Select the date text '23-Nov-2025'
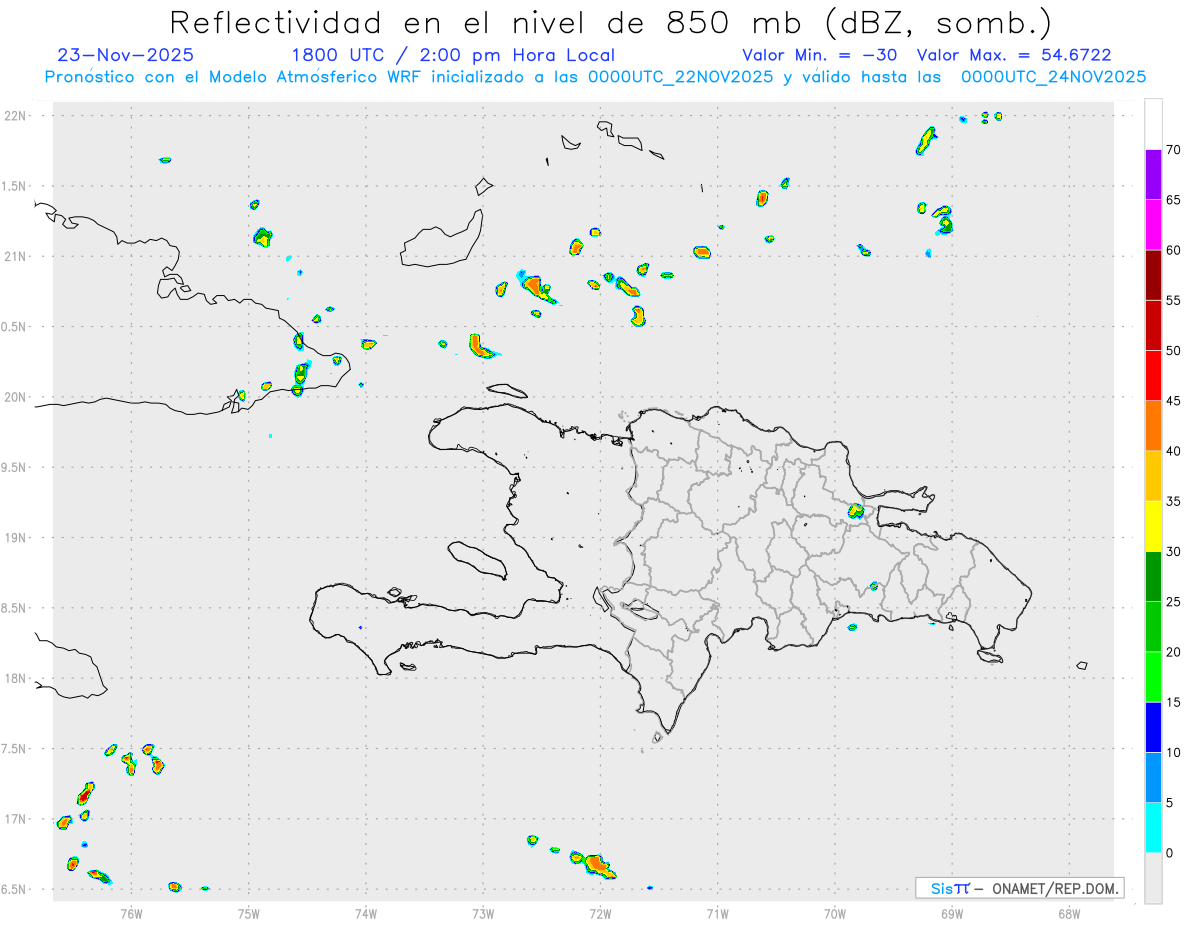This screenshot has width=1200, height=927. tap(126, 55)
